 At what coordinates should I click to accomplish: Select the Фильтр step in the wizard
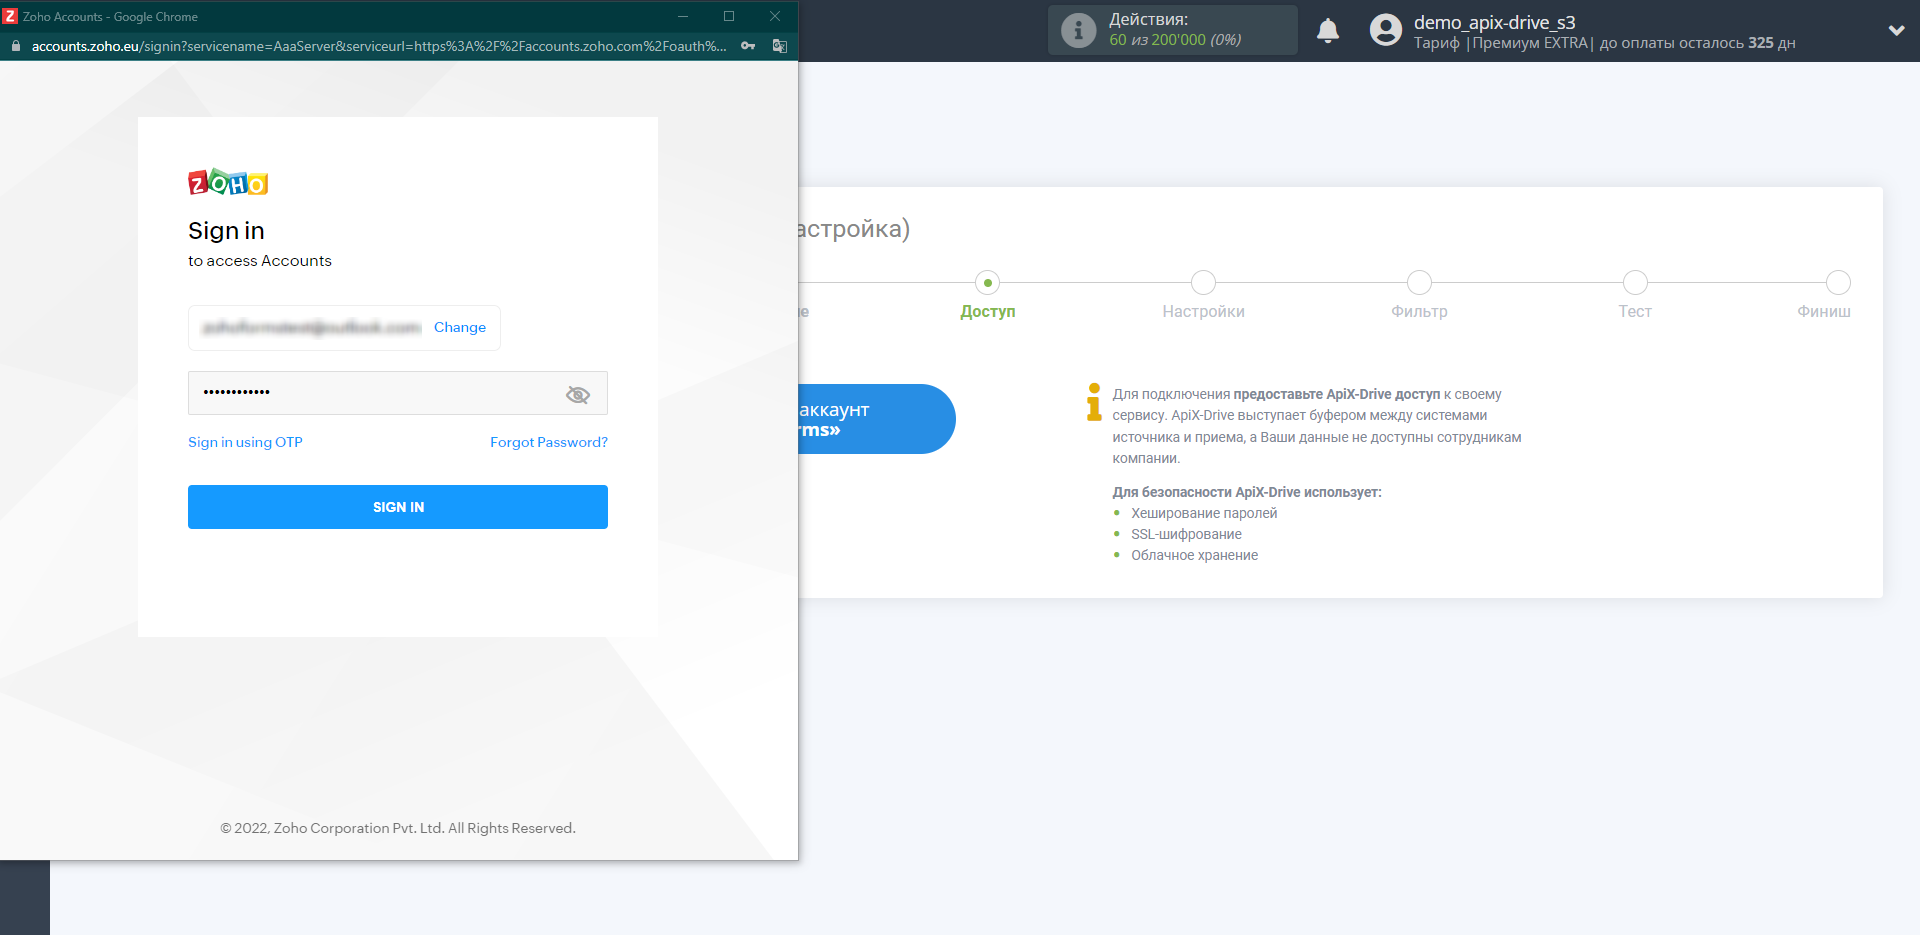(1419, 311)
